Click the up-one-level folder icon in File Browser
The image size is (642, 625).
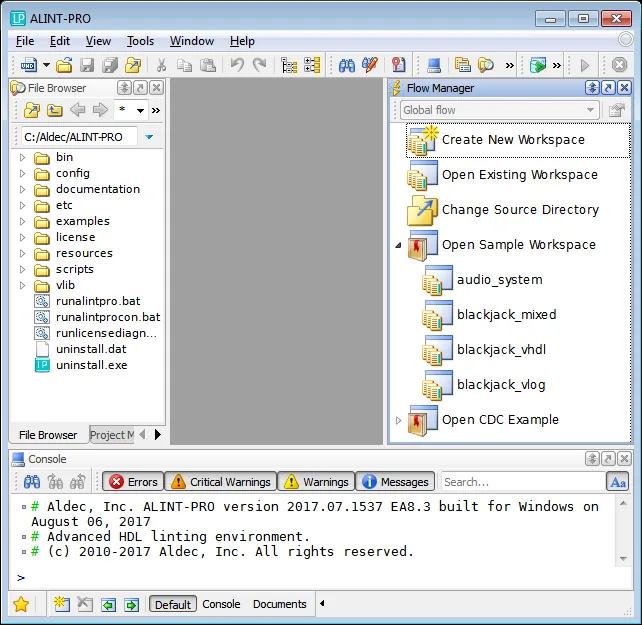[54, 110]
